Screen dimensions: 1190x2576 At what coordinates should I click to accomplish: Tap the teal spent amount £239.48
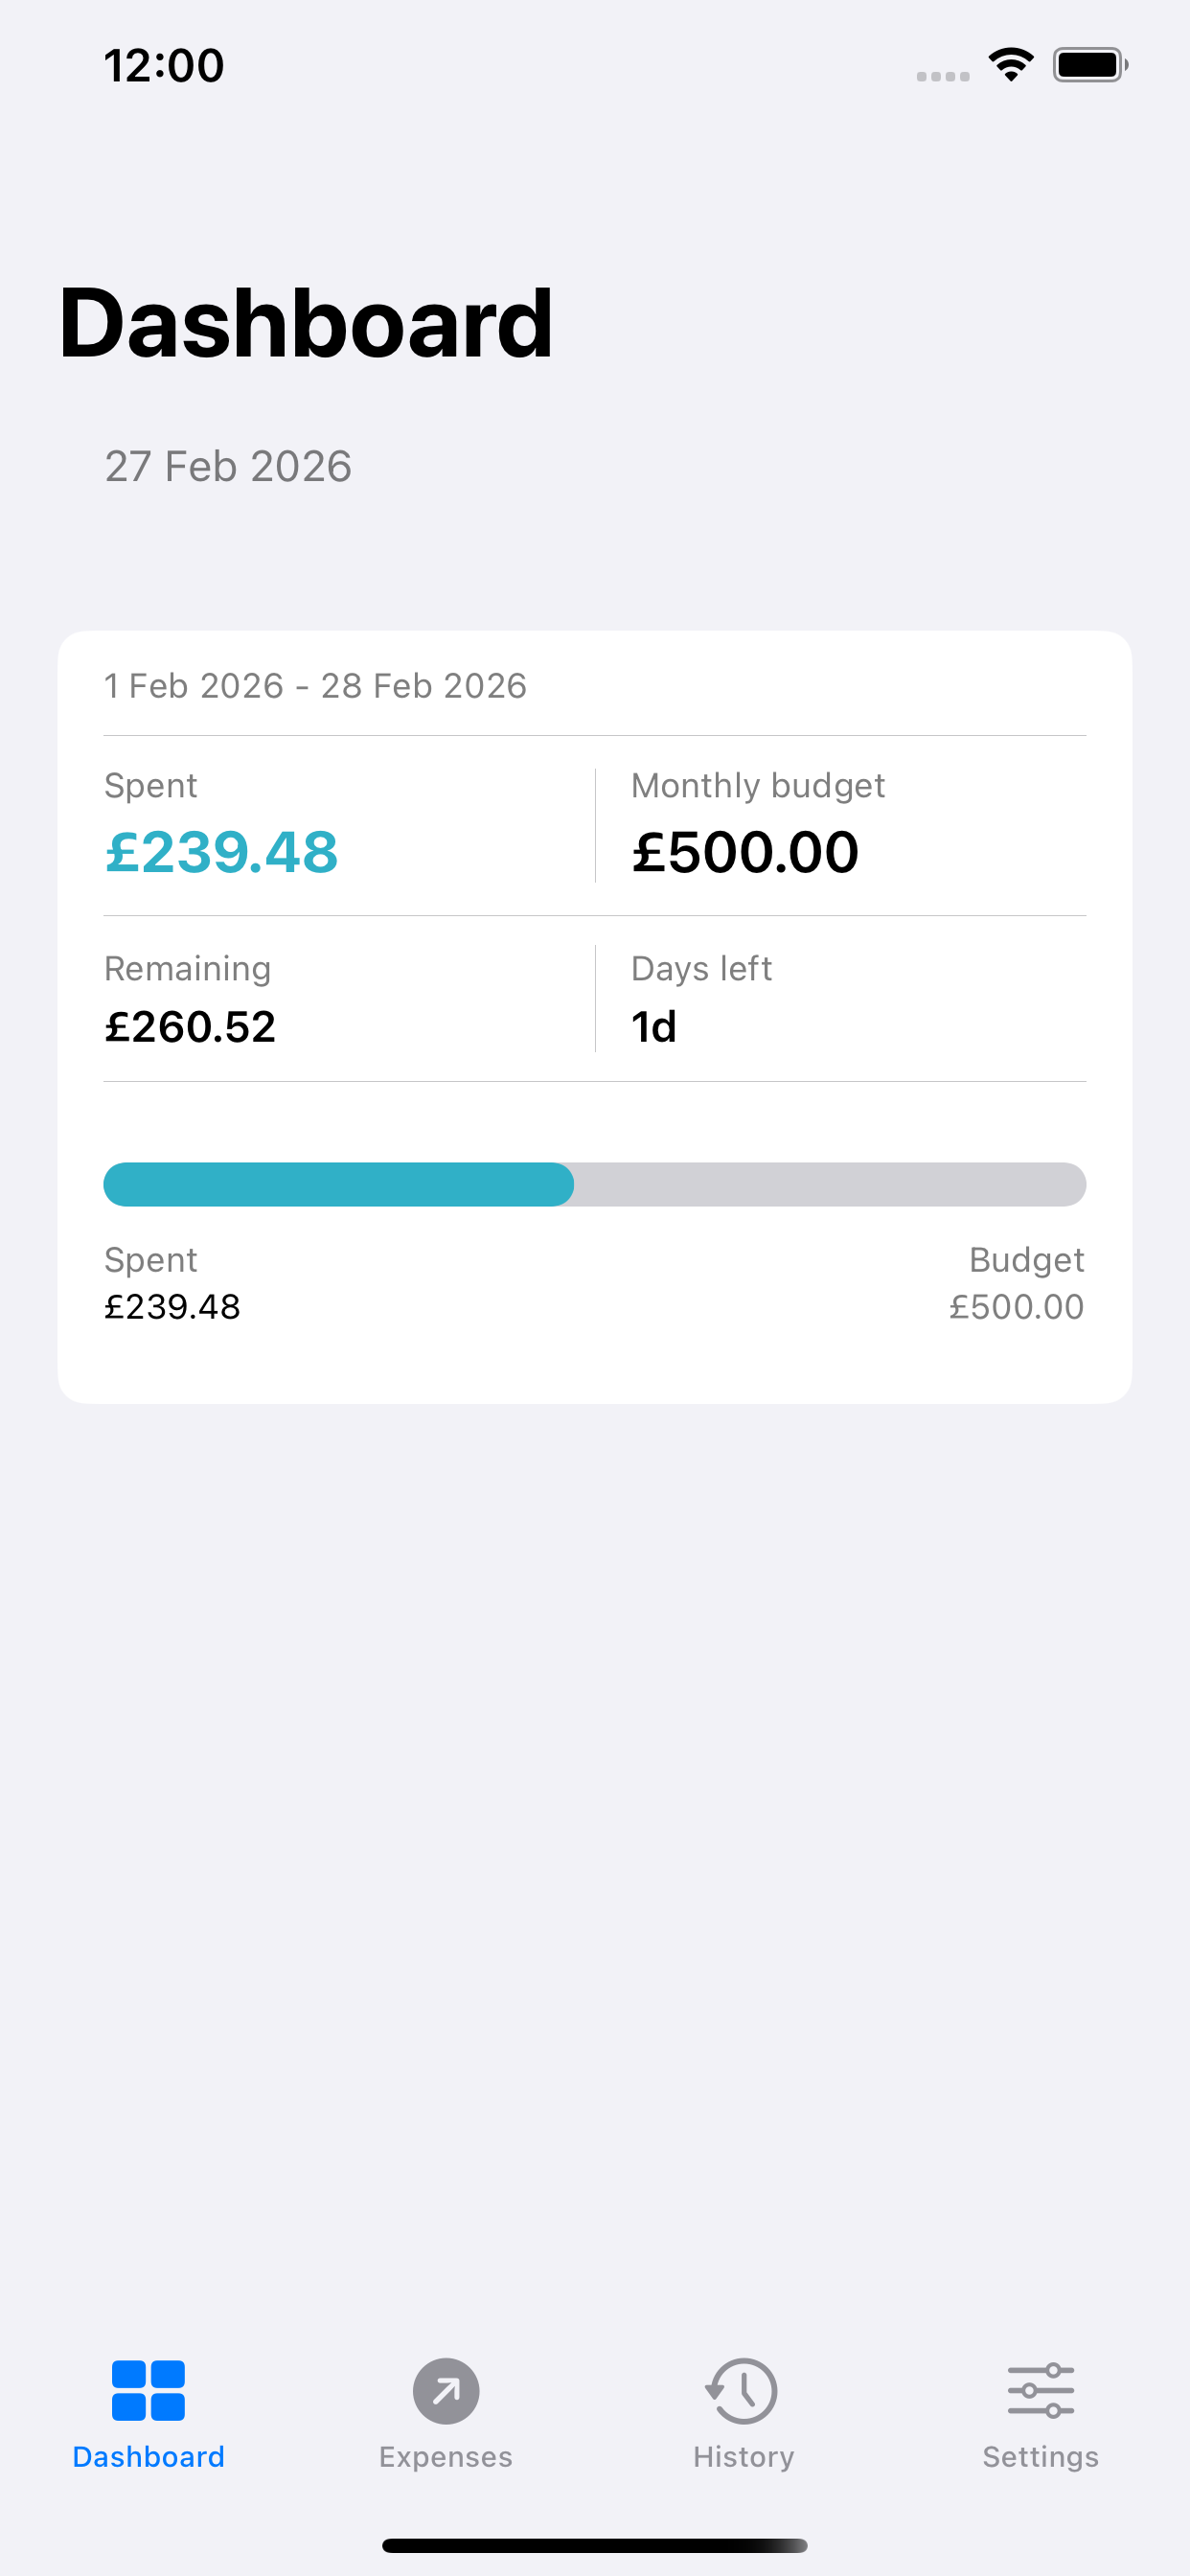tap(221, 852)
